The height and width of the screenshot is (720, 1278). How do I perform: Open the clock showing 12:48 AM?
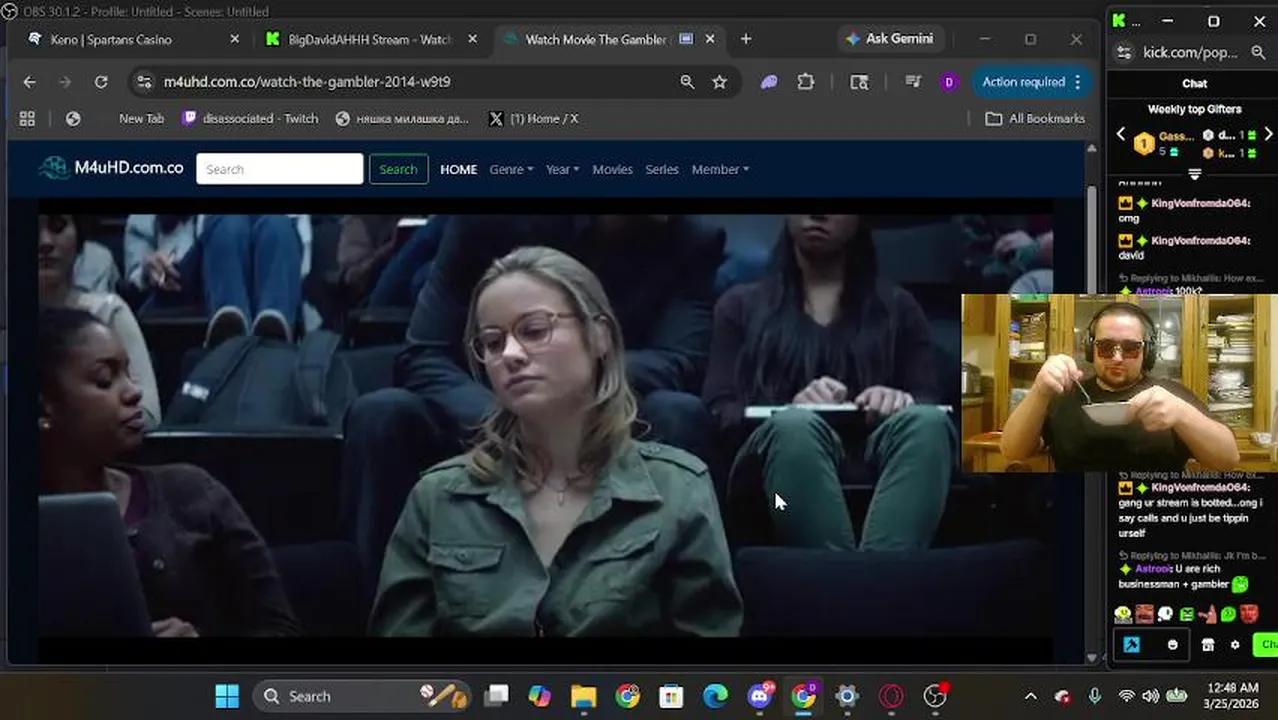click(1232, 696)
